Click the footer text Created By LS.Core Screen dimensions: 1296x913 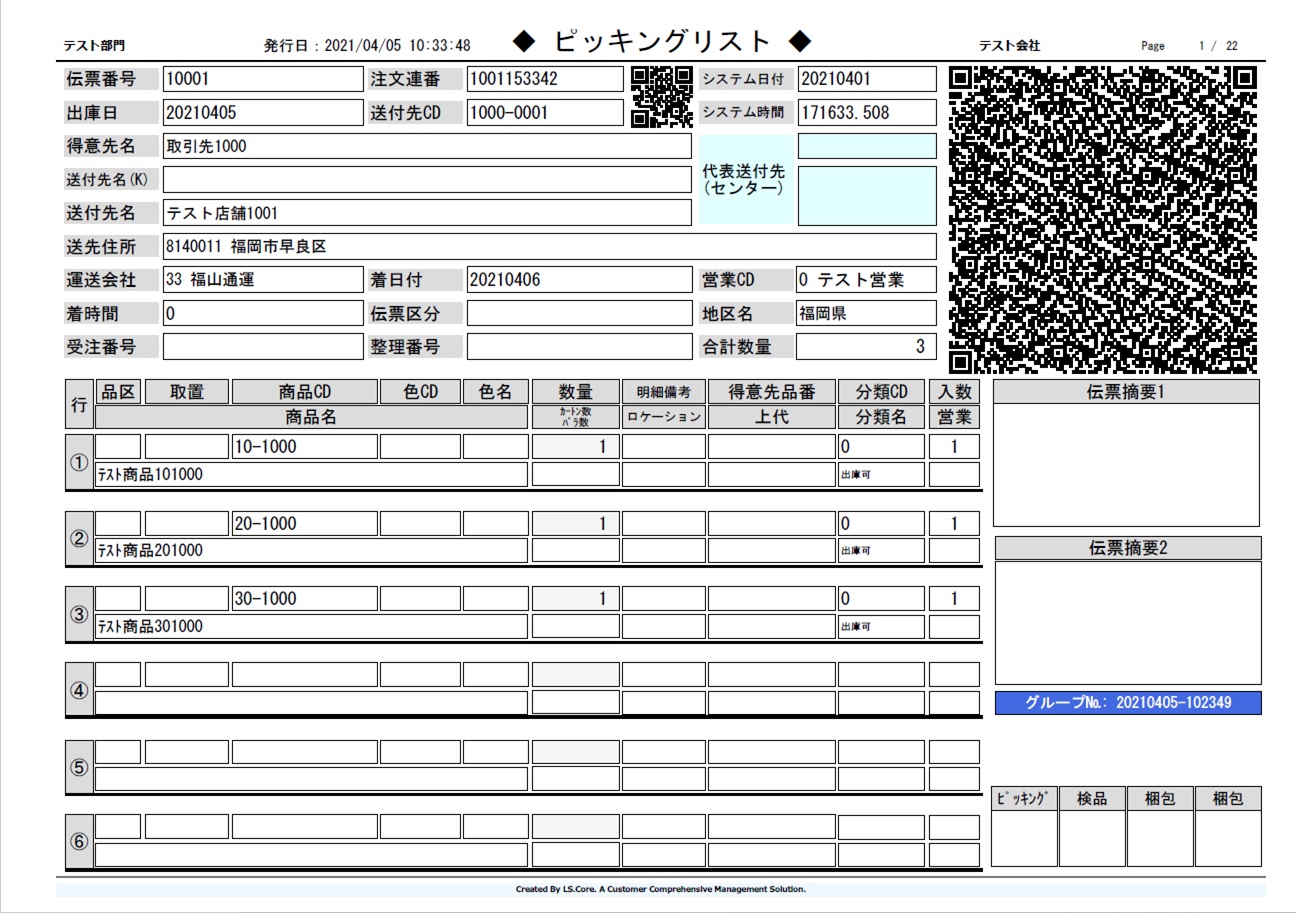pyautogui.click(x=660, y=888)
